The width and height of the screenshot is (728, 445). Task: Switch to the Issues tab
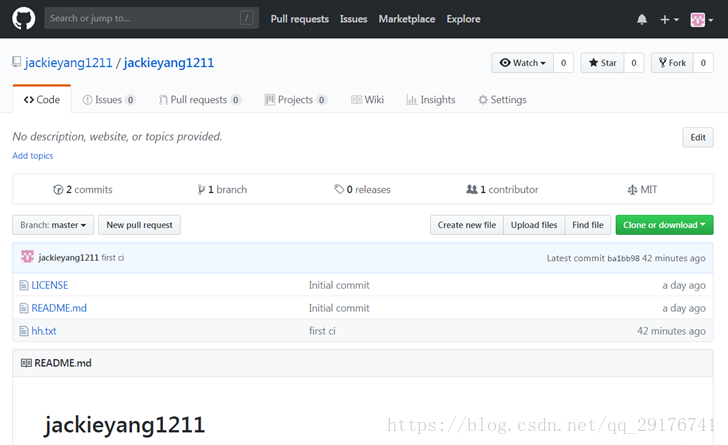pos(109,99)
